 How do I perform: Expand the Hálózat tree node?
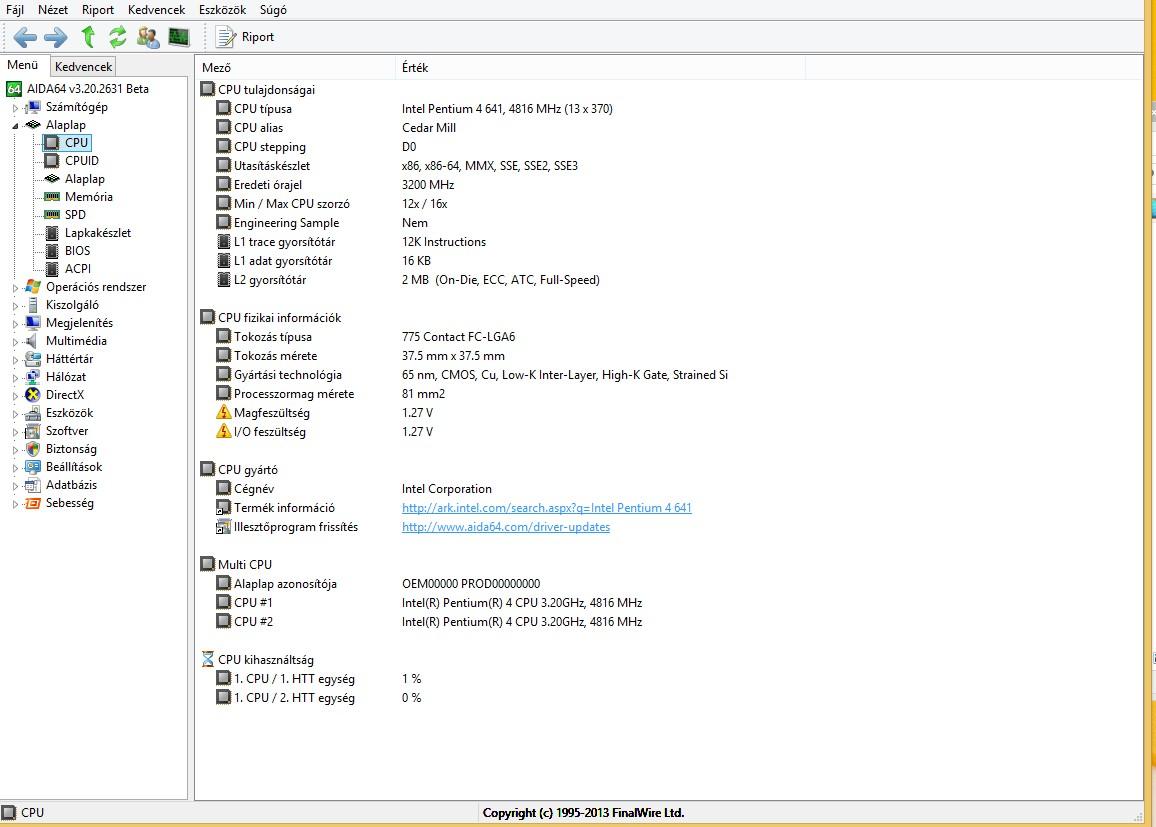(x=15, y=377)
